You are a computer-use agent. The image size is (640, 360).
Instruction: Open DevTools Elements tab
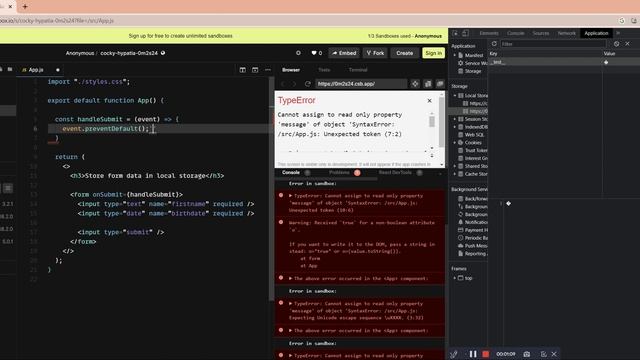pyautogui.click(x=489, y=33)
